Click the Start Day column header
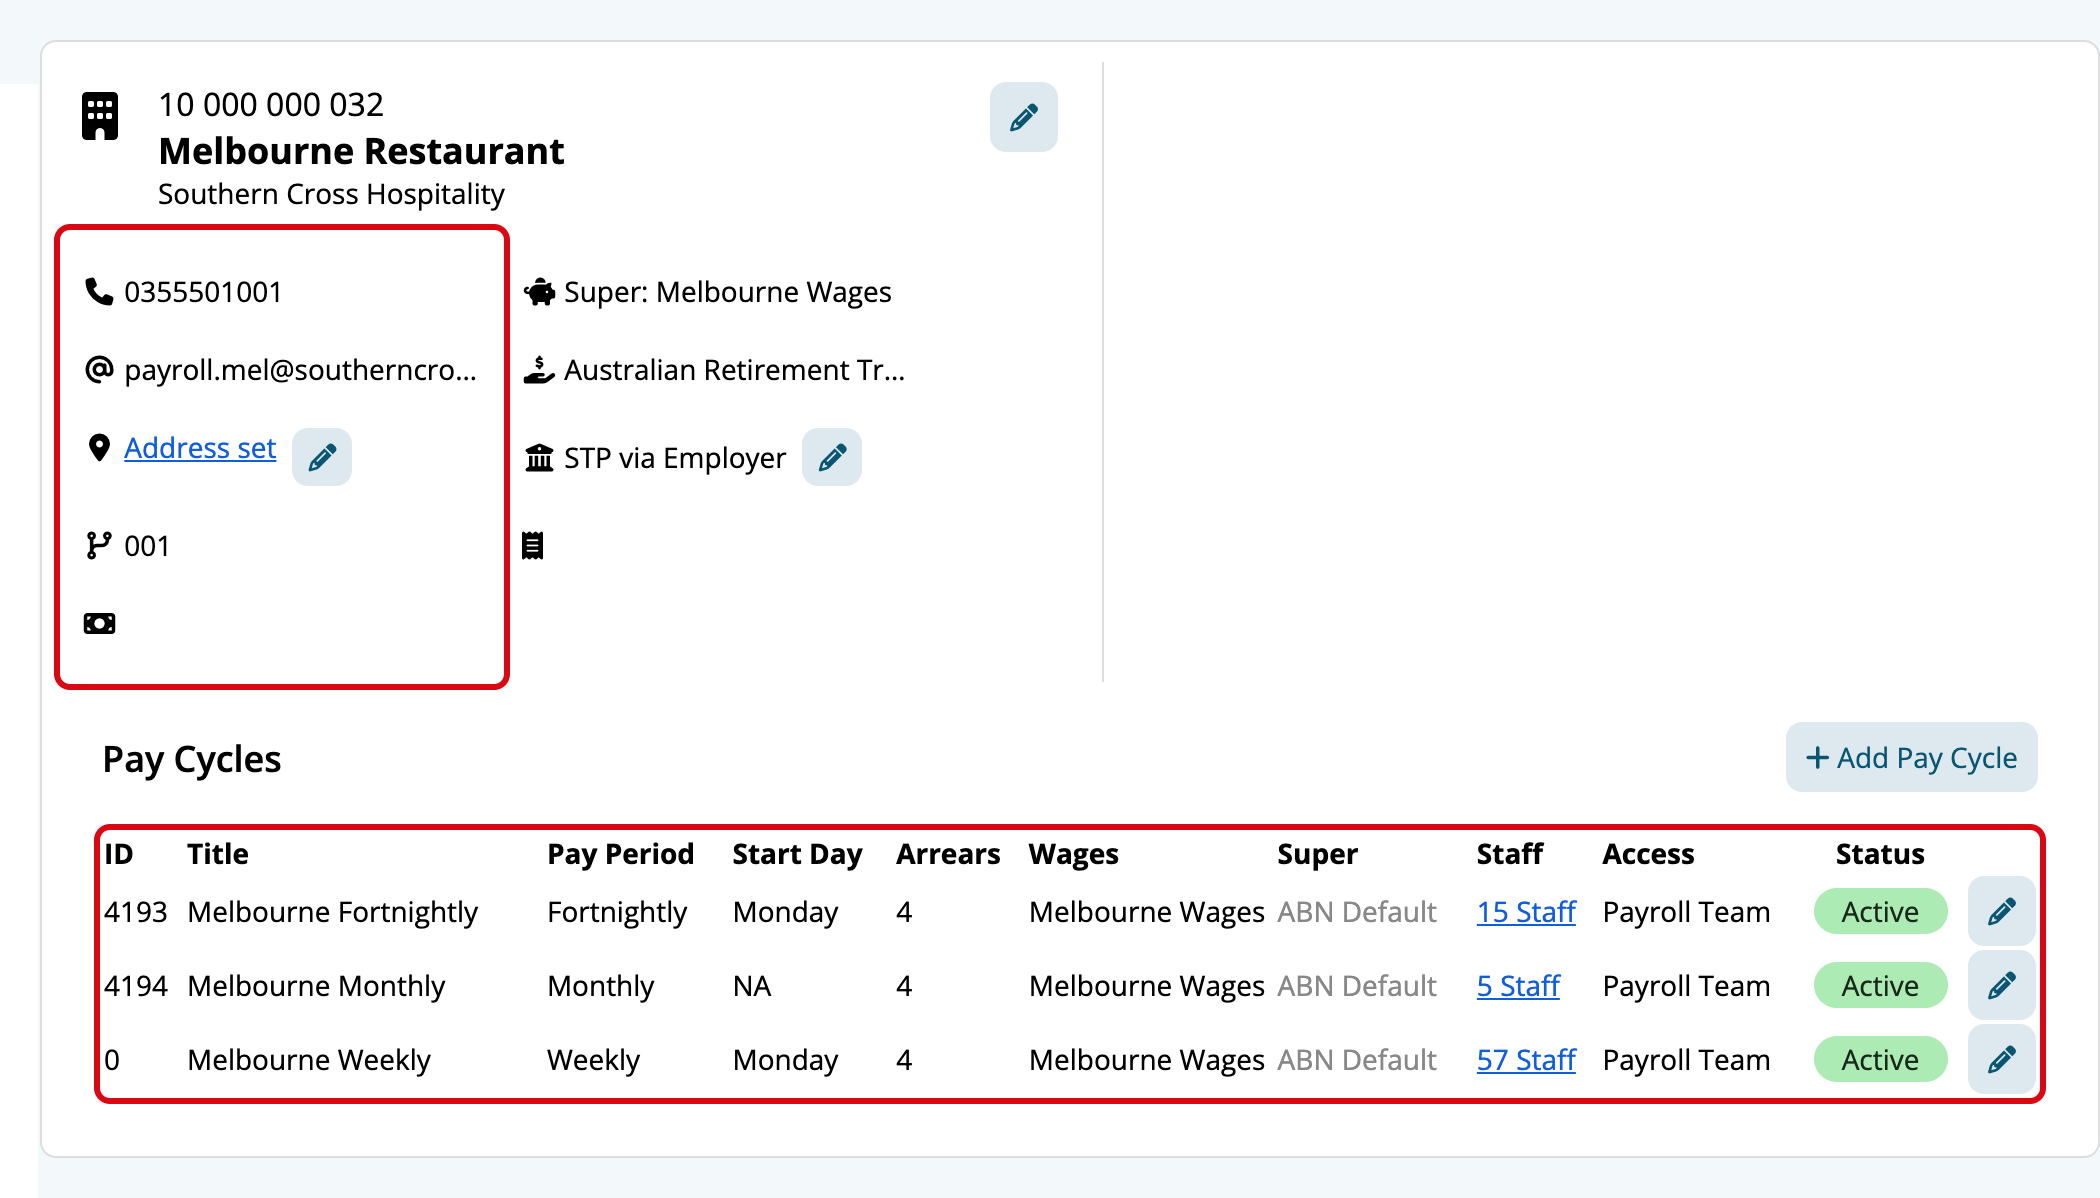 (797, 854)
